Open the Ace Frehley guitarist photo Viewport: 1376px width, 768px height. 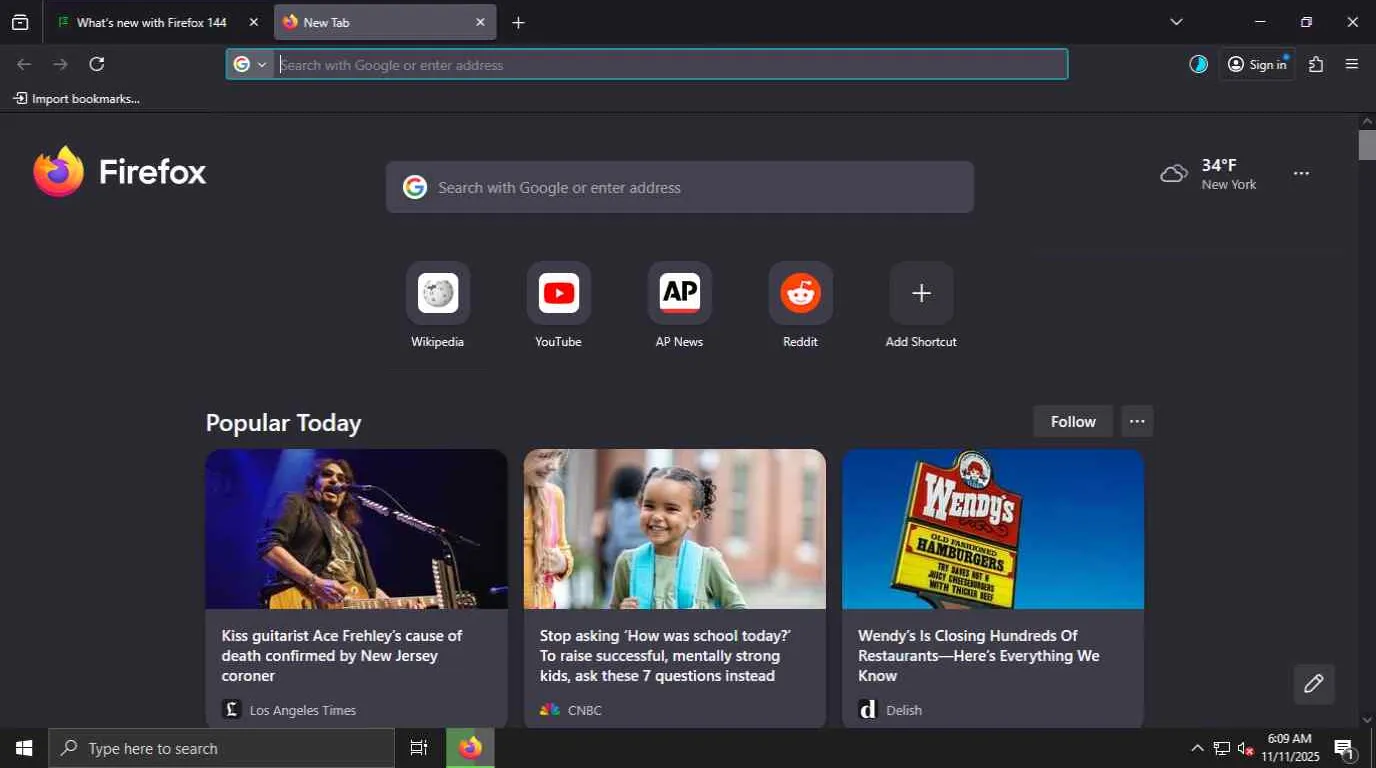(357, 529)
